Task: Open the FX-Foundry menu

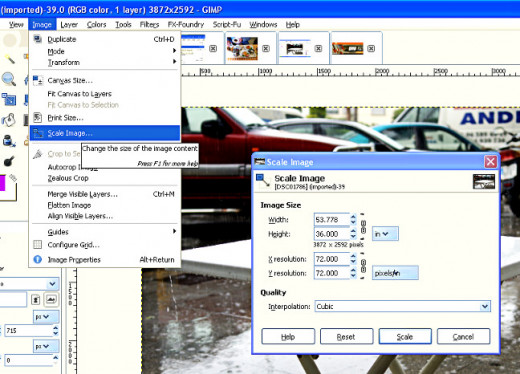Action: [x=186, y=25]
